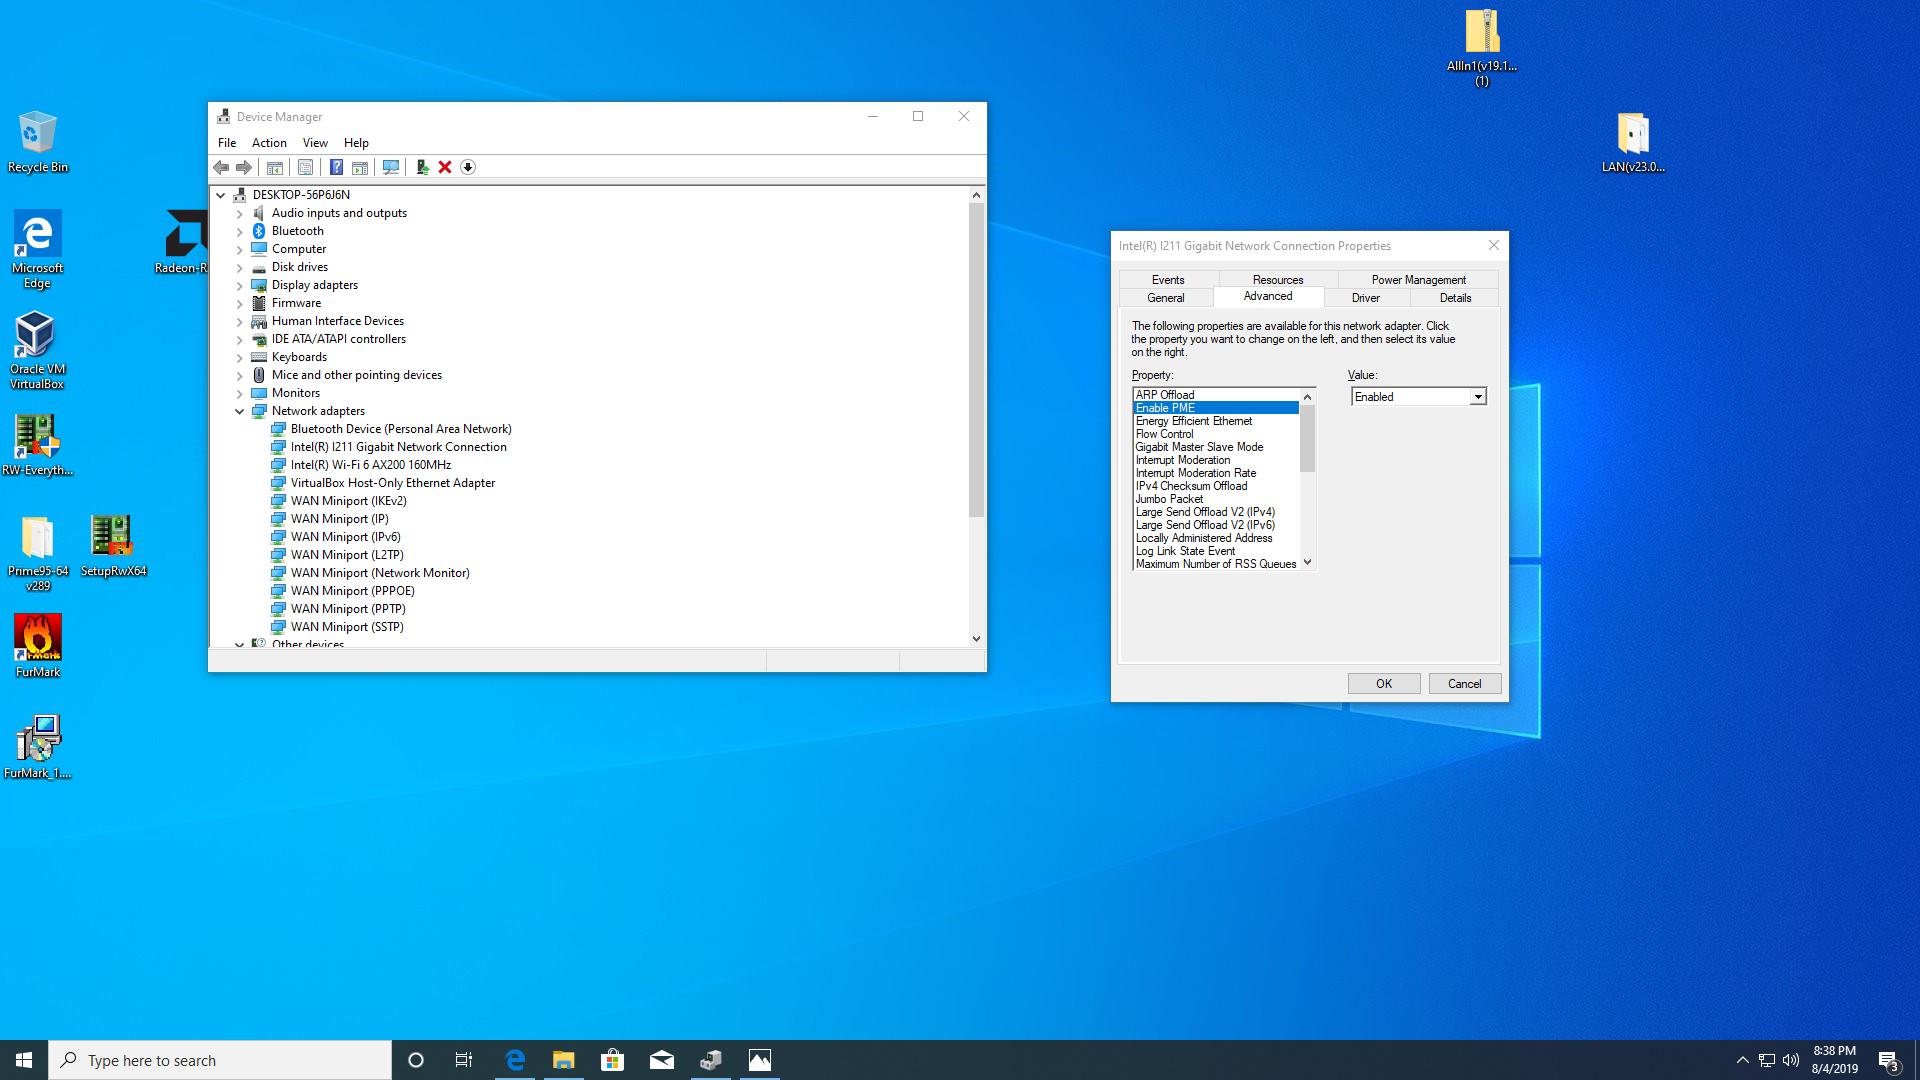Expand the Bluetooth category
Viewport: 1920px width, 1080px height.
tap(240, 231)
